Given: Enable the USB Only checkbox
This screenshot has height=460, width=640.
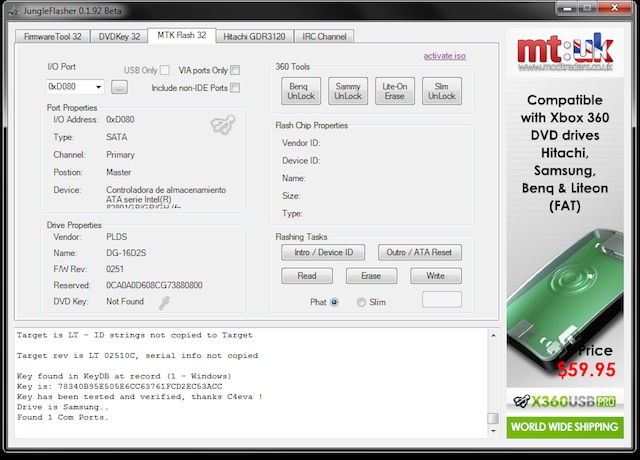Looking at the screenshot, I should (x=164, y=70).
